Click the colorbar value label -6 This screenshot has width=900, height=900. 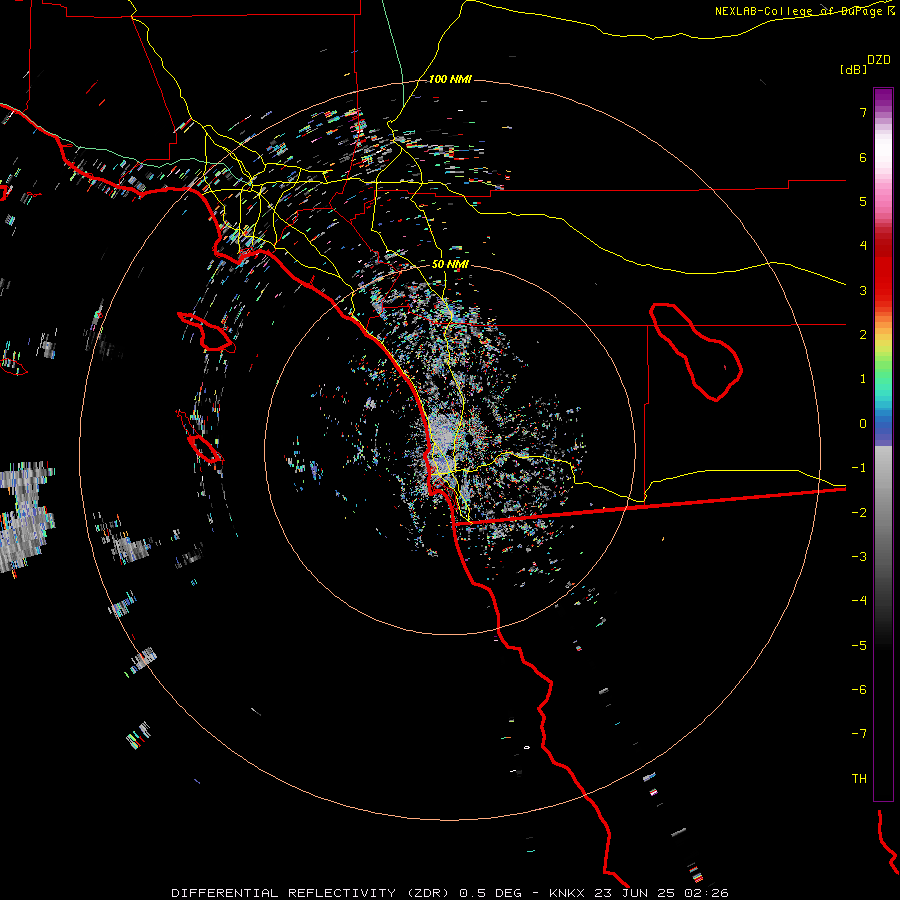click(859, 690)
